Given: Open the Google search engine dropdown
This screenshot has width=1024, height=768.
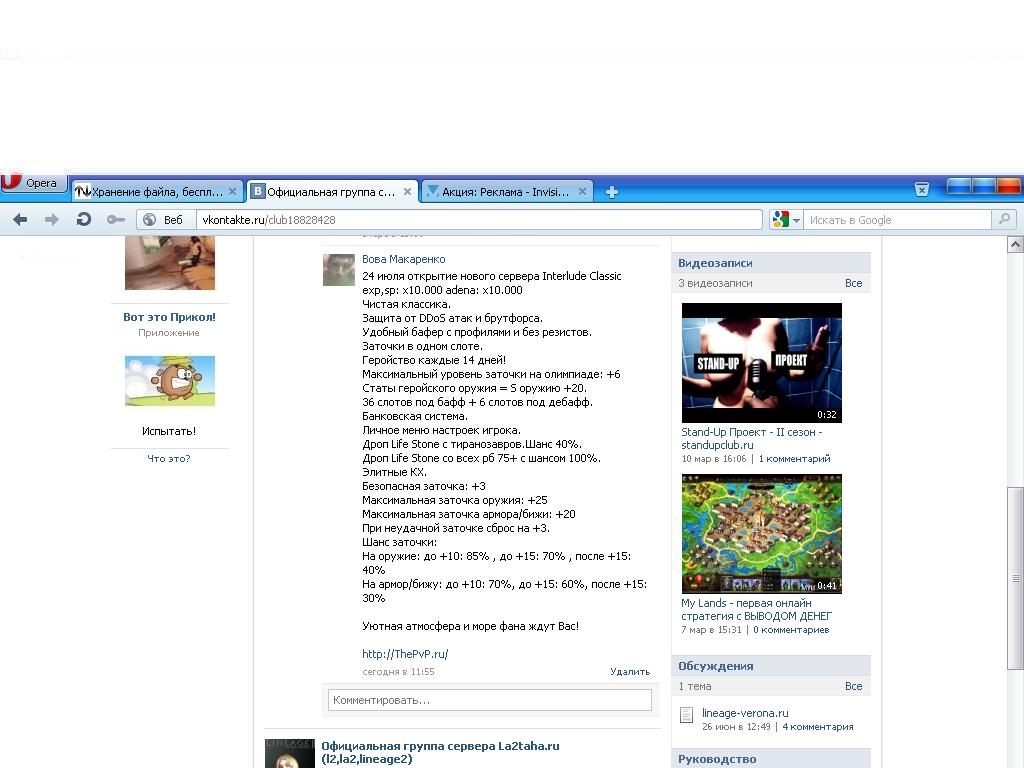Looking at the screenshot, I should point(786,220).
